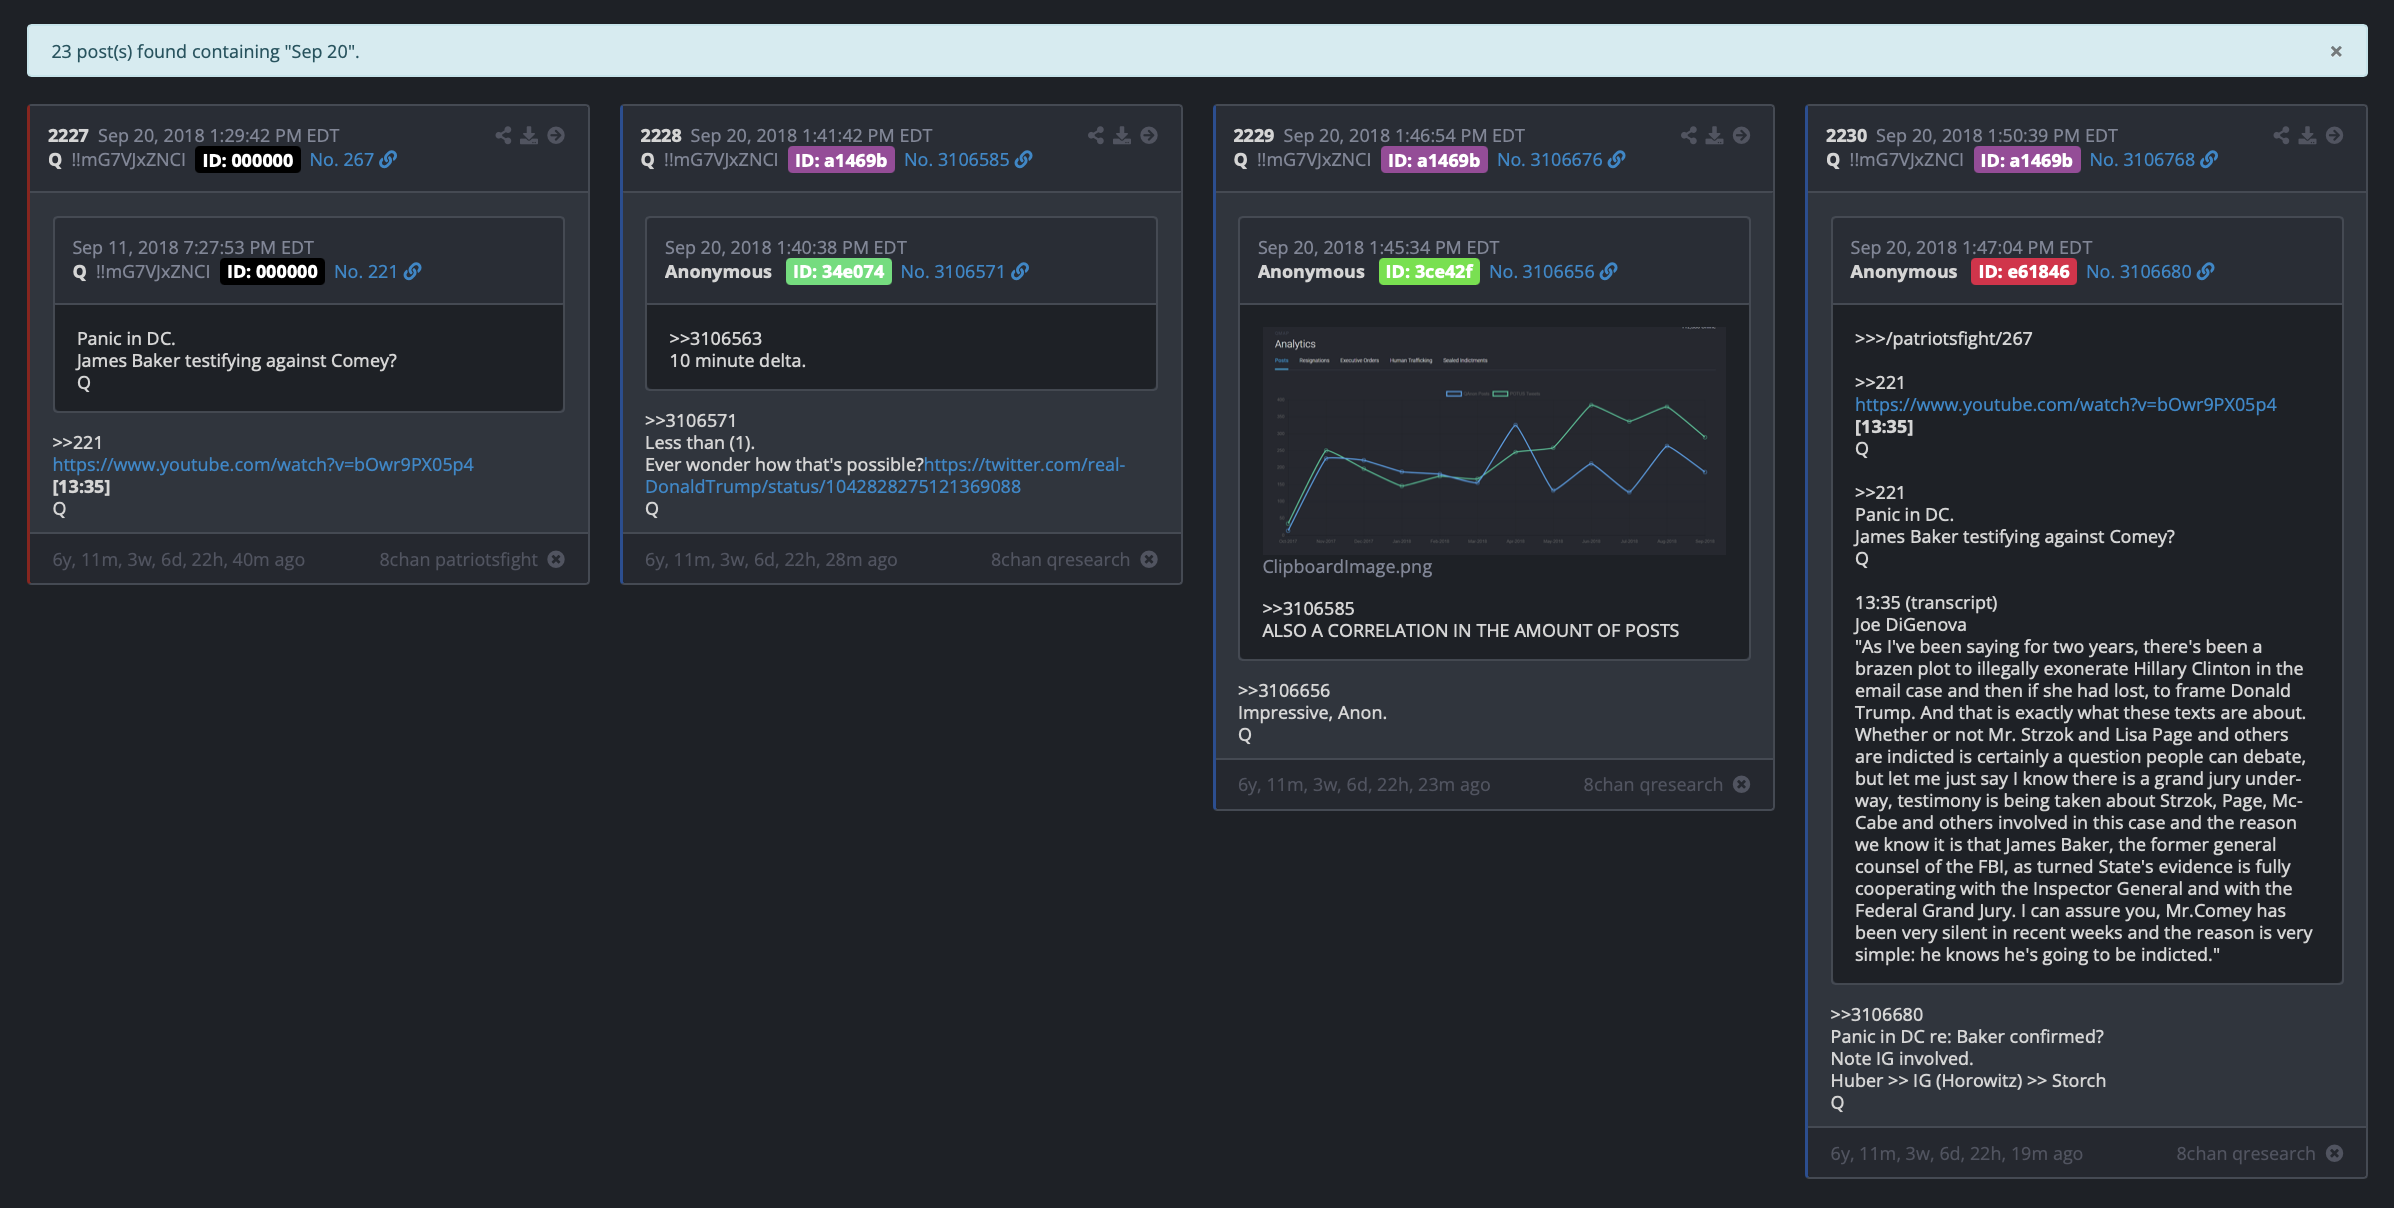Share post 2227

tap(503, 135)
